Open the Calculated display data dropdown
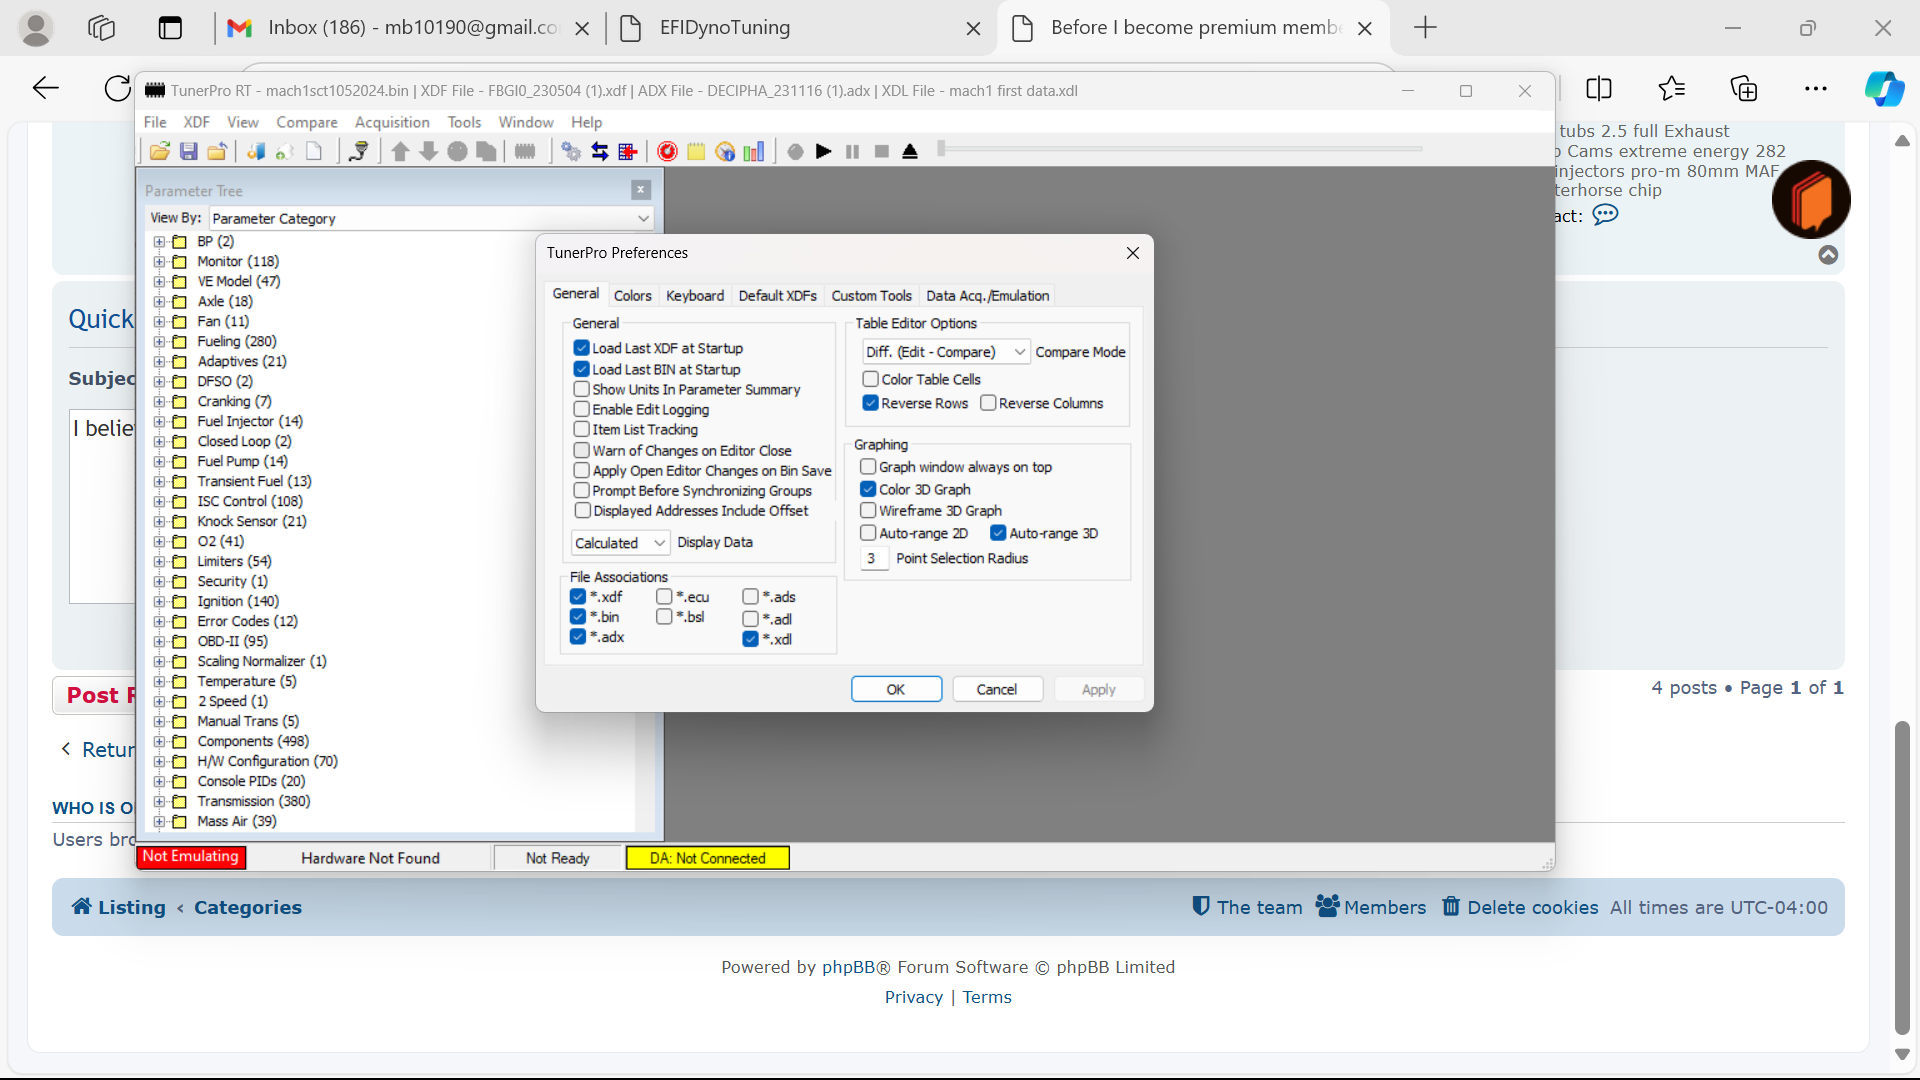 [620, 542]
